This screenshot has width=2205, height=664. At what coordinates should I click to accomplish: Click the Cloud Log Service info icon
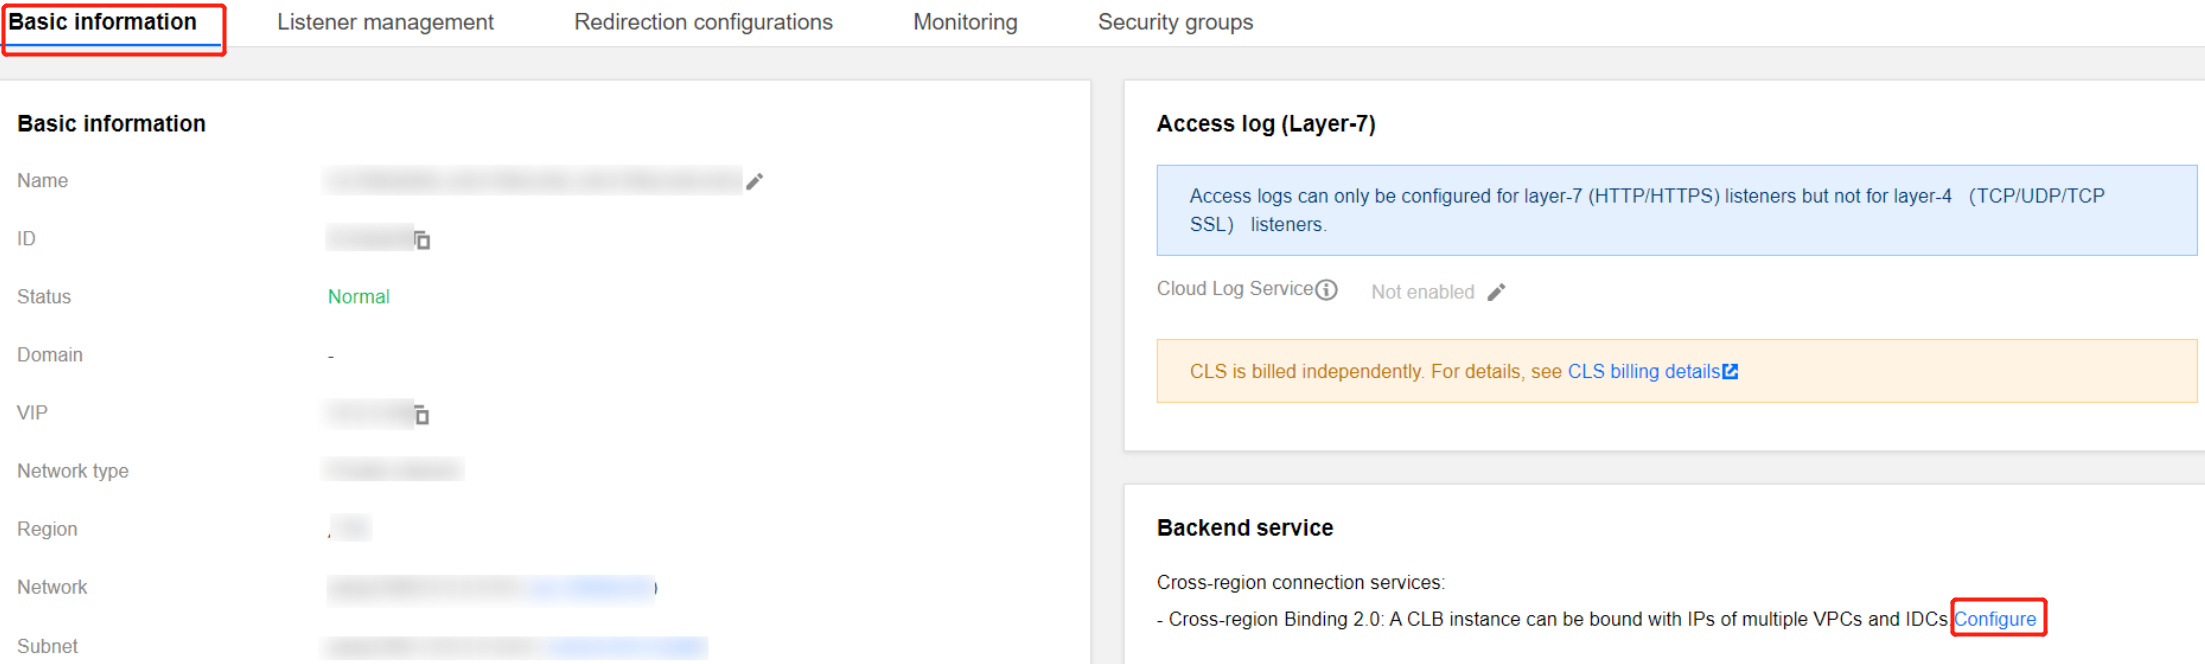[1327, 290]
